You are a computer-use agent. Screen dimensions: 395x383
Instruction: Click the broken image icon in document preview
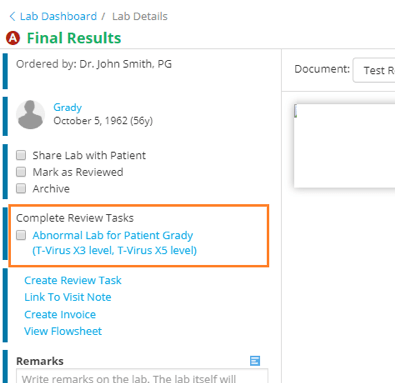pyautogui.click(x=296, y=111)
